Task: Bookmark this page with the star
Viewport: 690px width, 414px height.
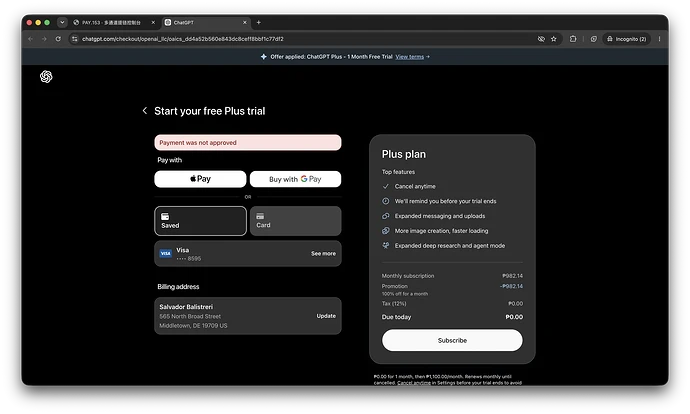Action: pyautogui.click(x=554, y=39)
